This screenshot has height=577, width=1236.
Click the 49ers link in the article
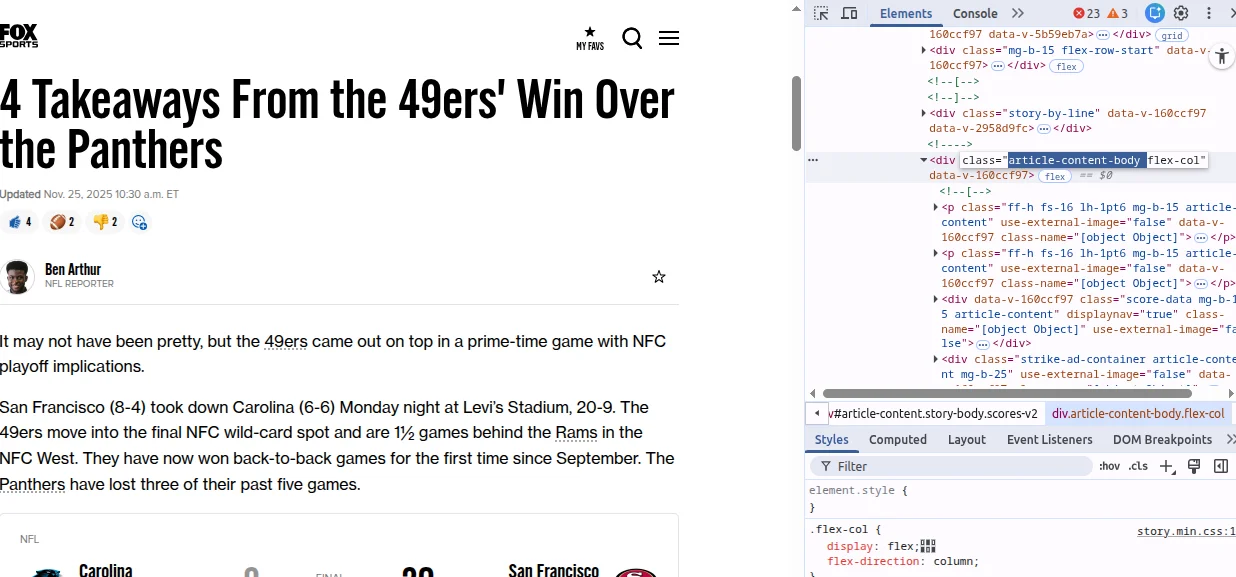pos(286,342)
